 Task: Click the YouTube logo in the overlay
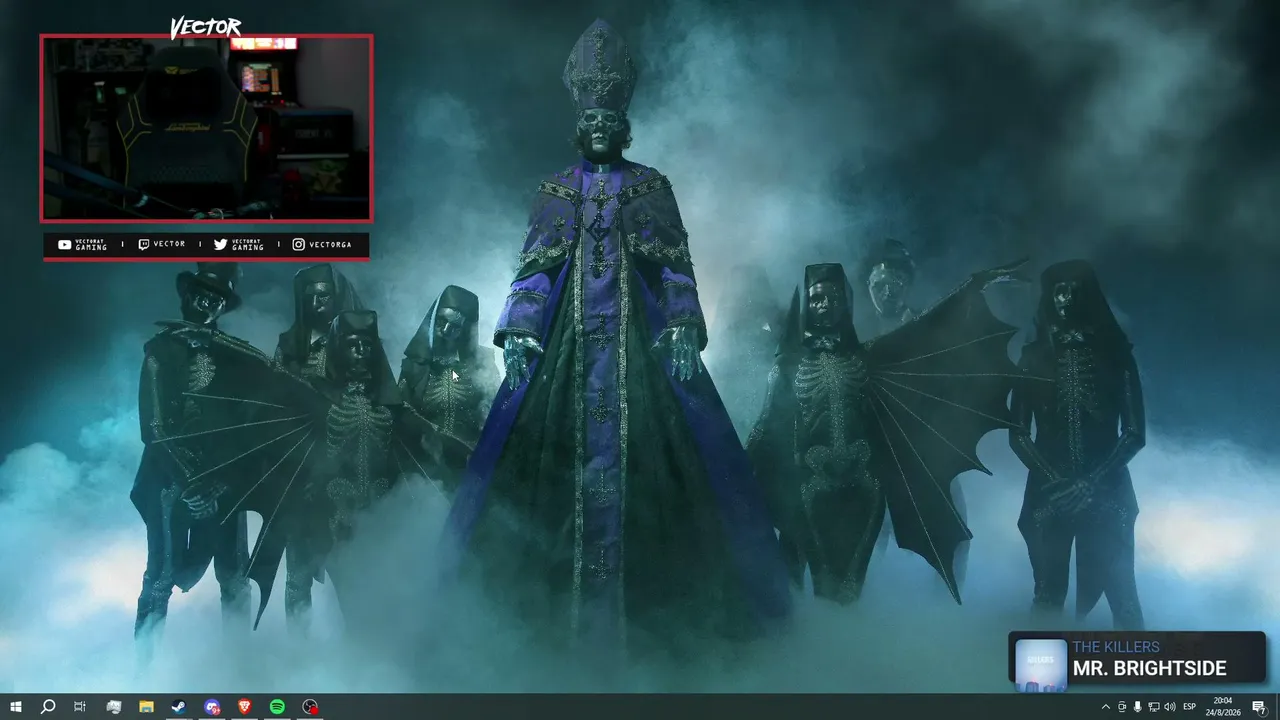65,245
